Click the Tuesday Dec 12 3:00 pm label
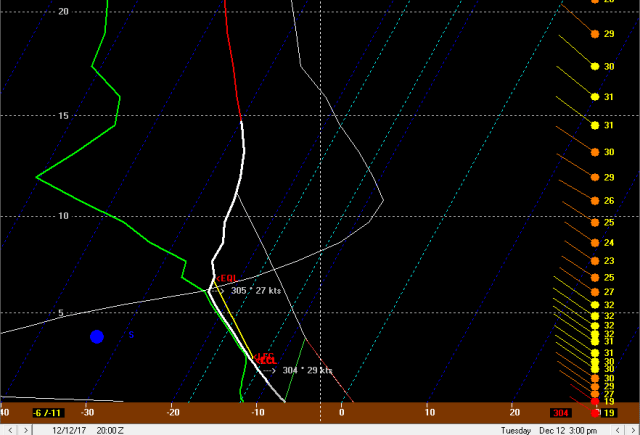 point(549,430)
